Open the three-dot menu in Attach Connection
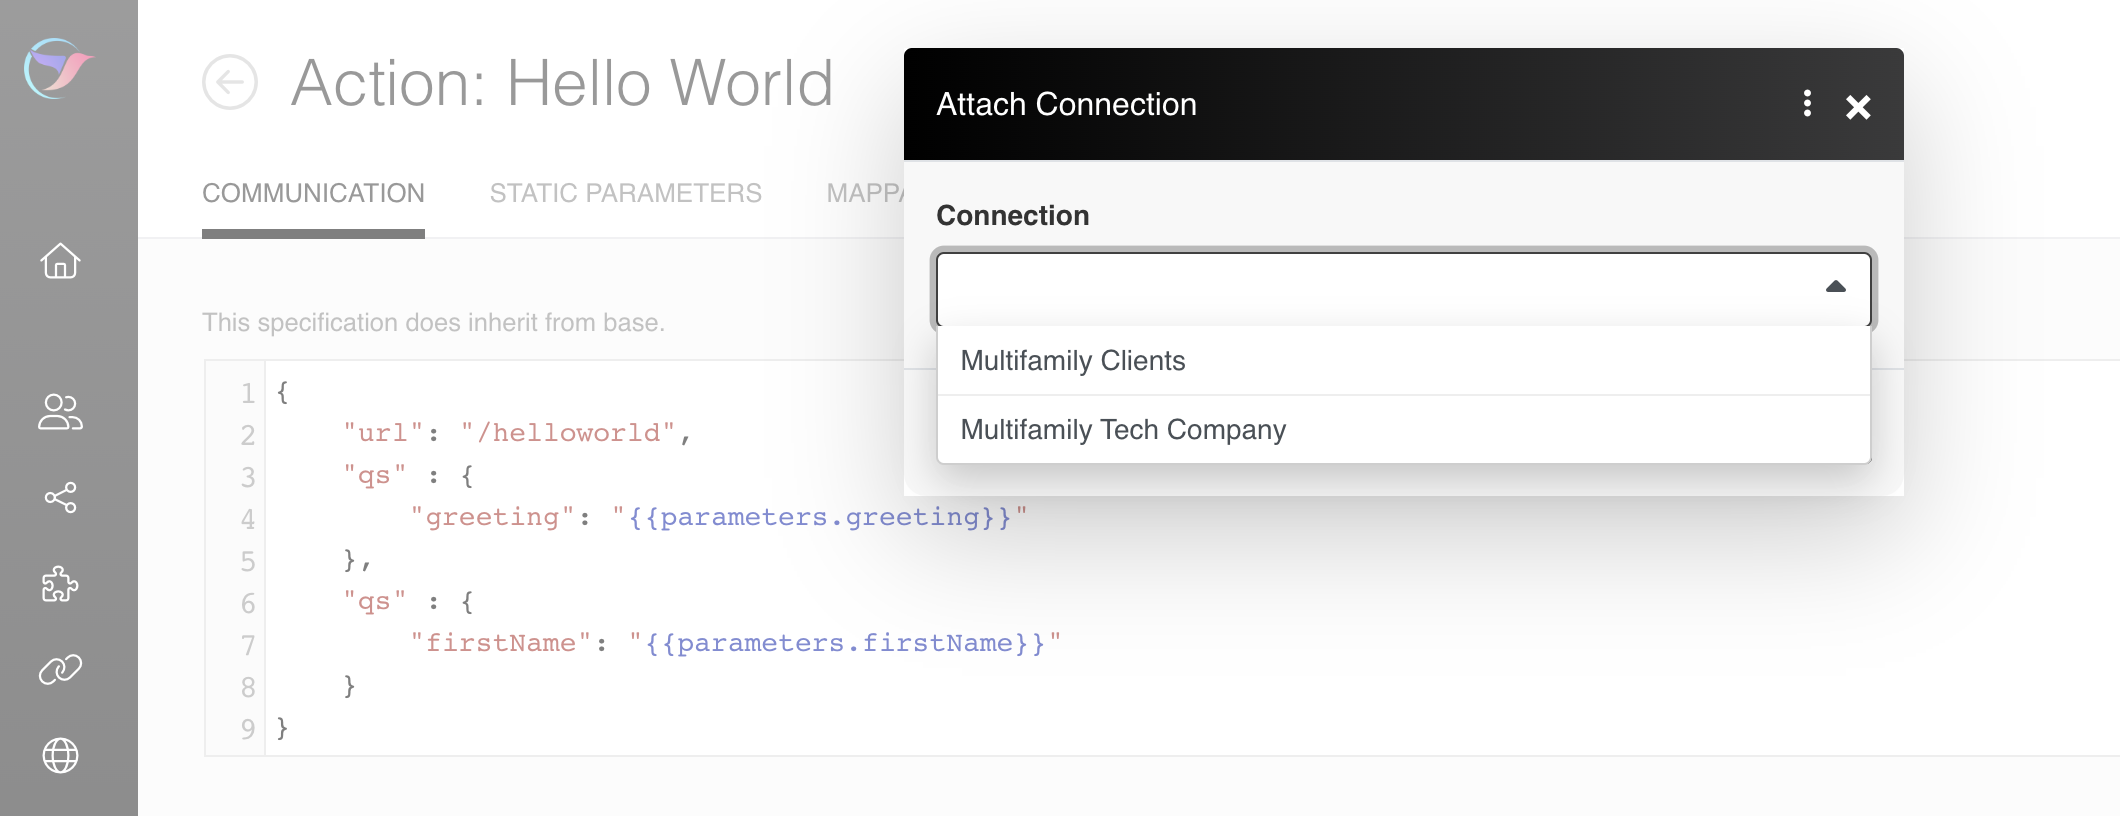The height and width of the screenshot is (816, 2120). (x=1807, y=104)
